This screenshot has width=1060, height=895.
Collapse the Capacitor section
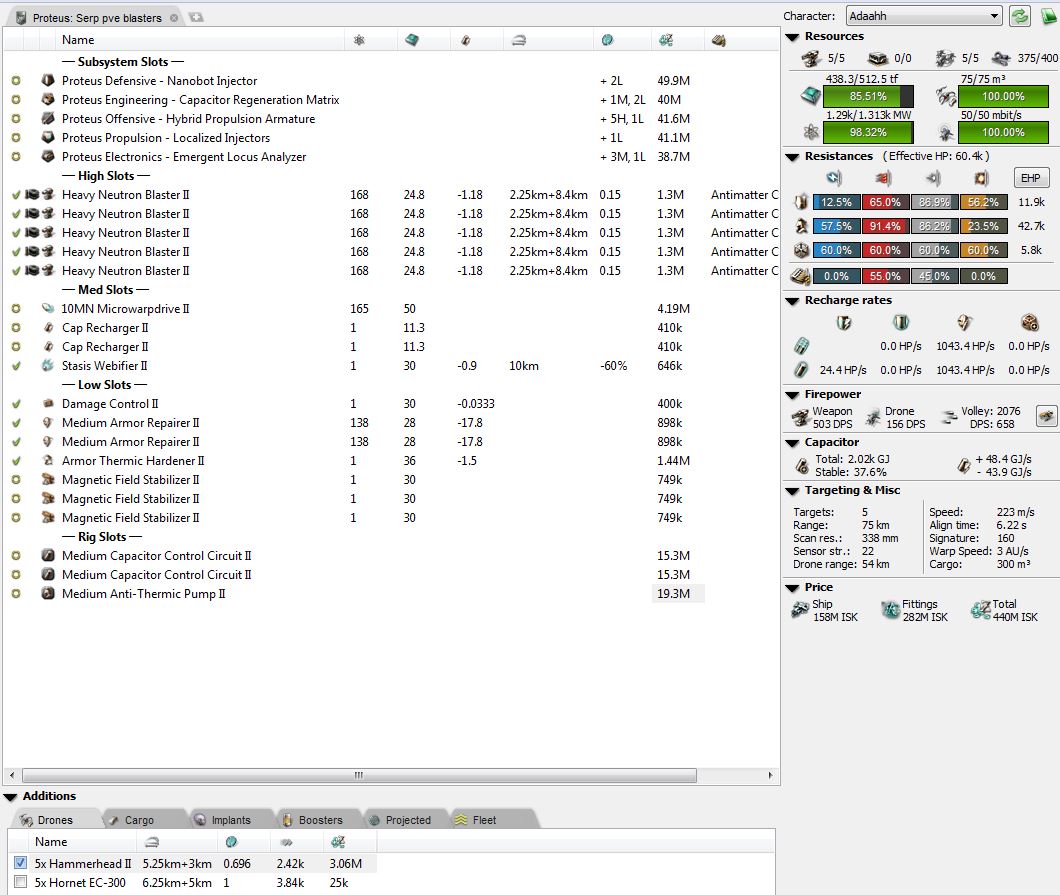pos(792,443)
